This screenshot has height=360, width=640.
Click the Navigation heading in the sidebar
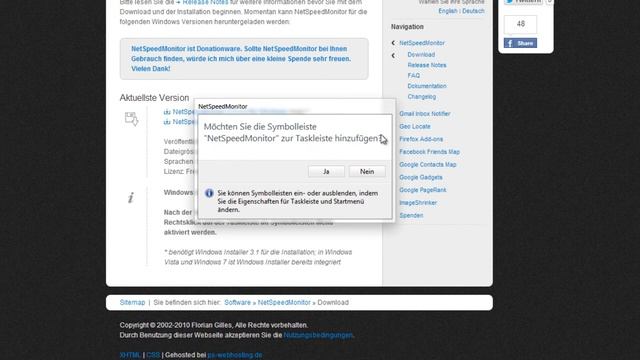click(407, 27)
